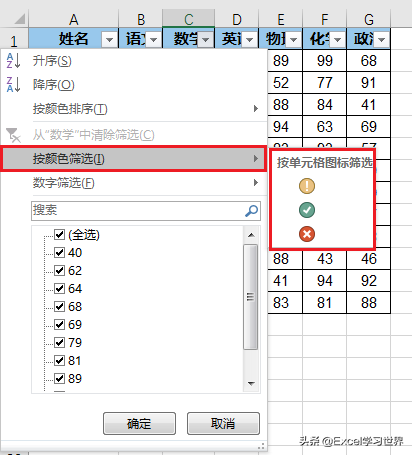Filter by the yellow exclamation icon
The height and width of the screenshot is (455, 412).
click(307, 186)
